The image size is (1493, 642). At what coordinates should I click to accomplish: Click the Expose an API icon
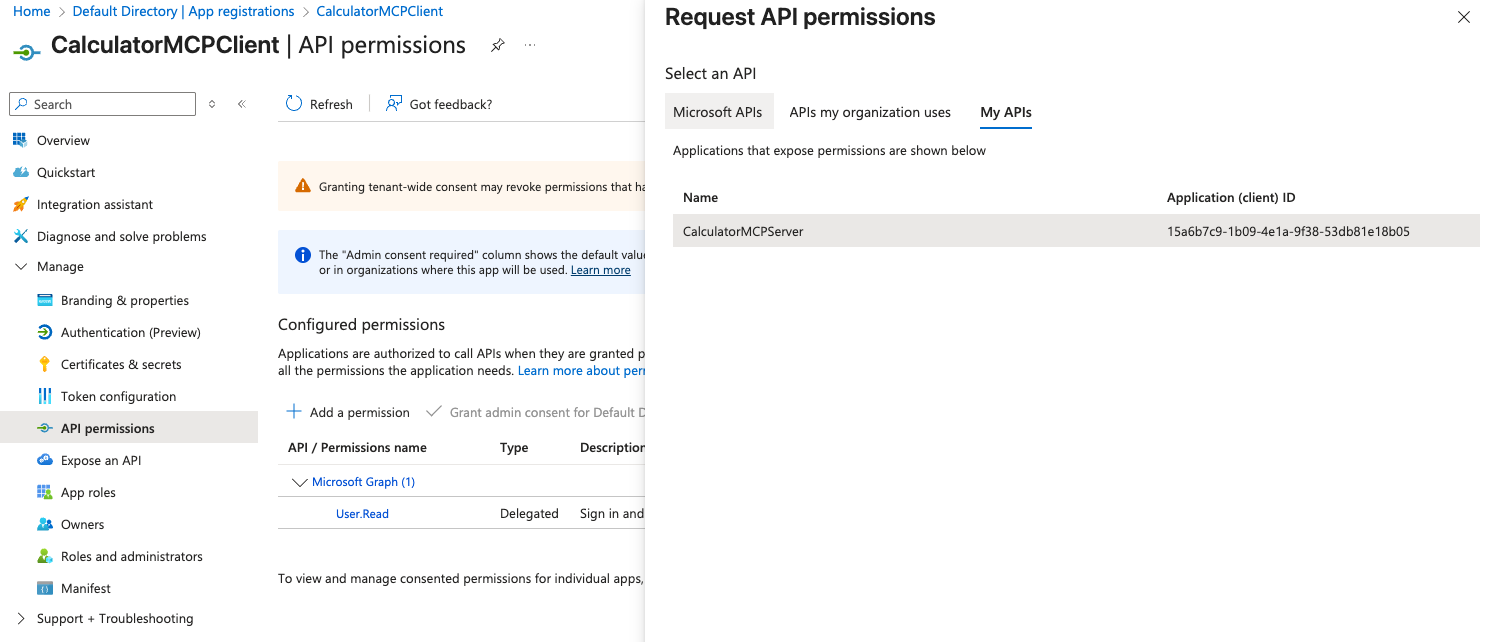44,460
